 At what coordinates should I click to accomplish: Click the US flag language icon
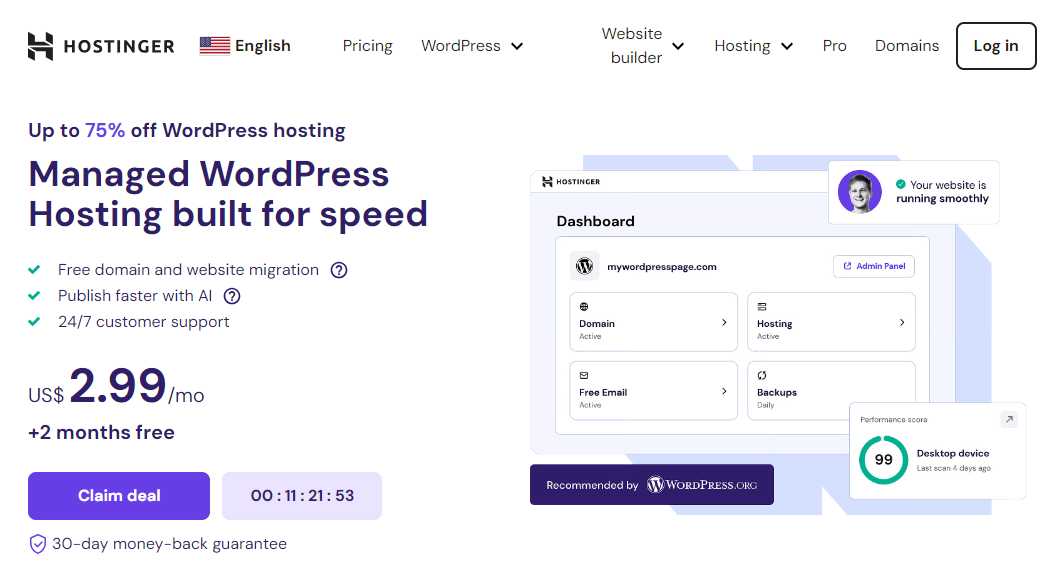tap(214, 46)
